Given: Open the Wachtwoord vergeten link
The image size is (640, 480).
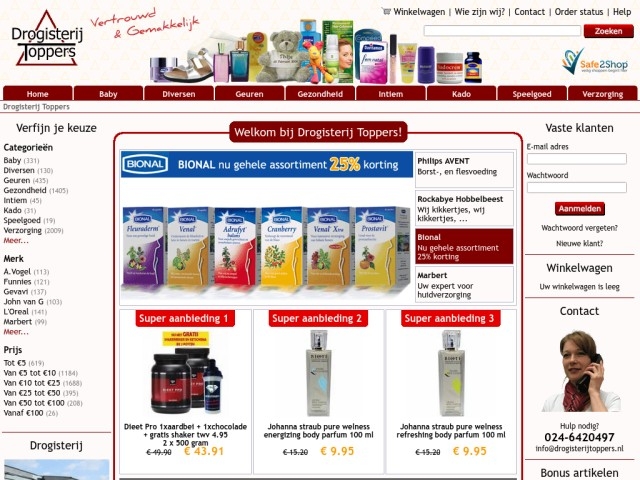Looking at the screenshot, I should [x=579, y=228].
